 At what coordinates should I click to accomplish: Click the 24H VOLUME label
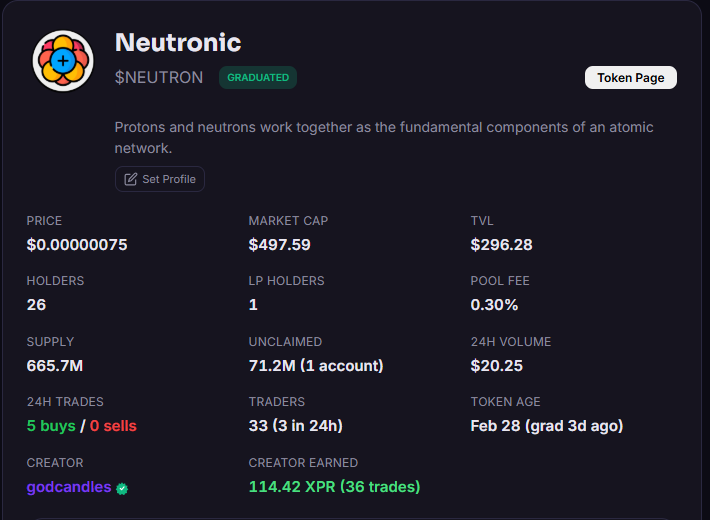coord(511,342)
